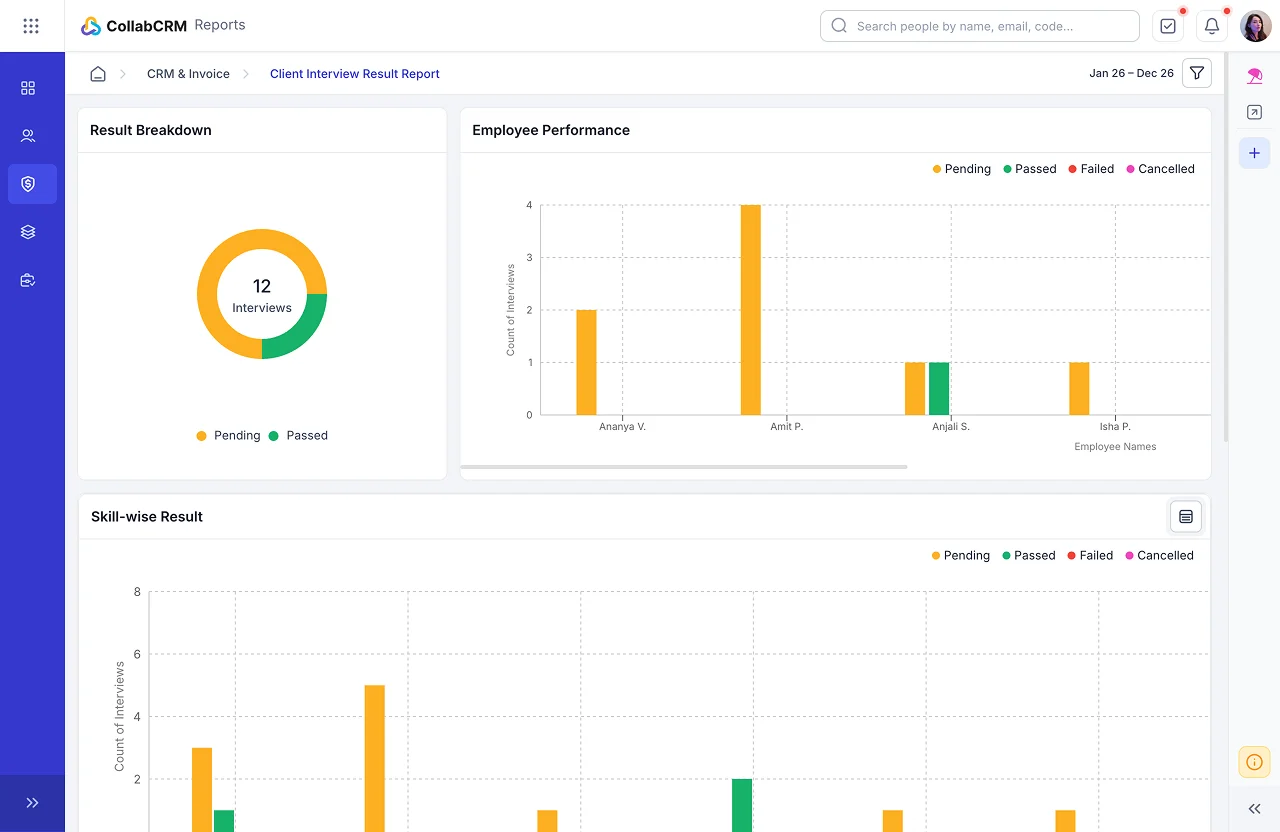Toggle Pending legend in Skill-wise Result

tap(961, 555)
